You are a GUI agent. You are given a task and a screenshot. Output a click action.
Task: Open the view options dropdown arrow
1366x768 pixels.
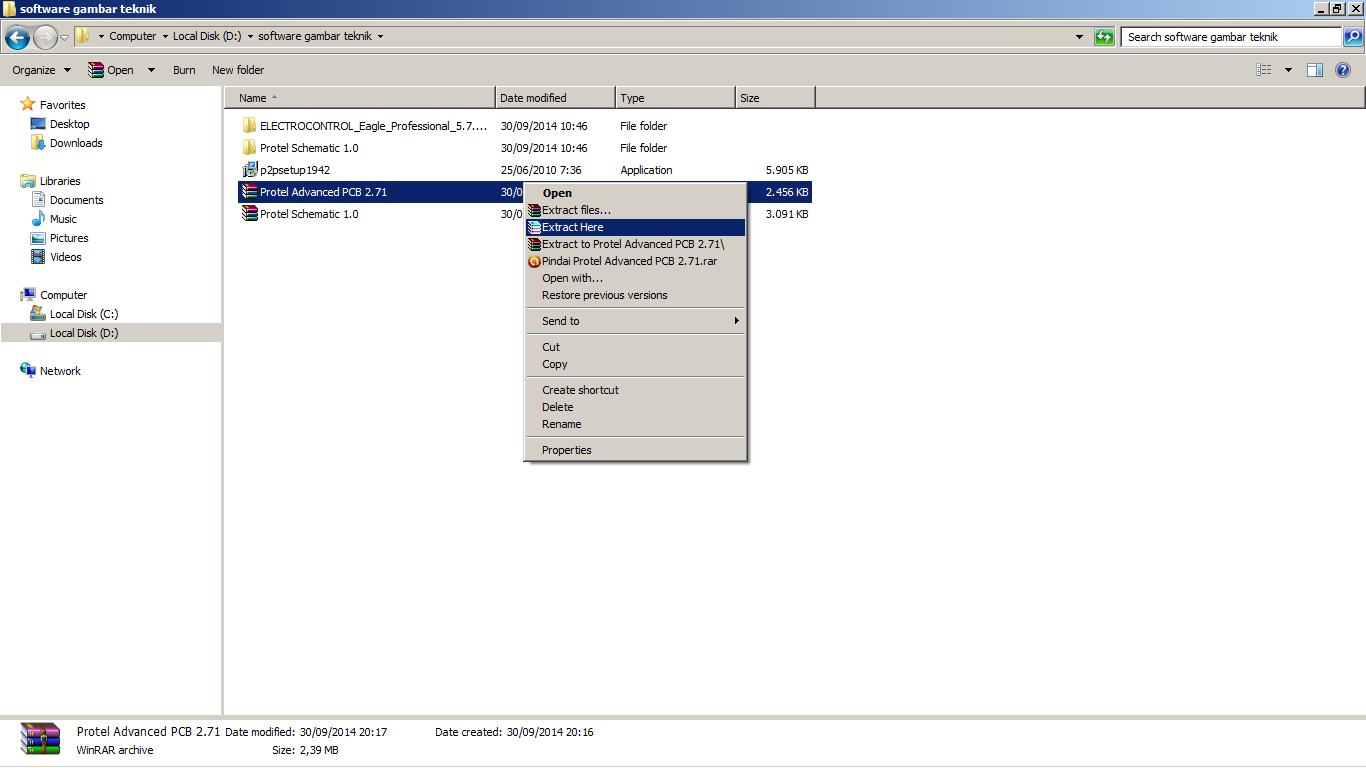1288,70
